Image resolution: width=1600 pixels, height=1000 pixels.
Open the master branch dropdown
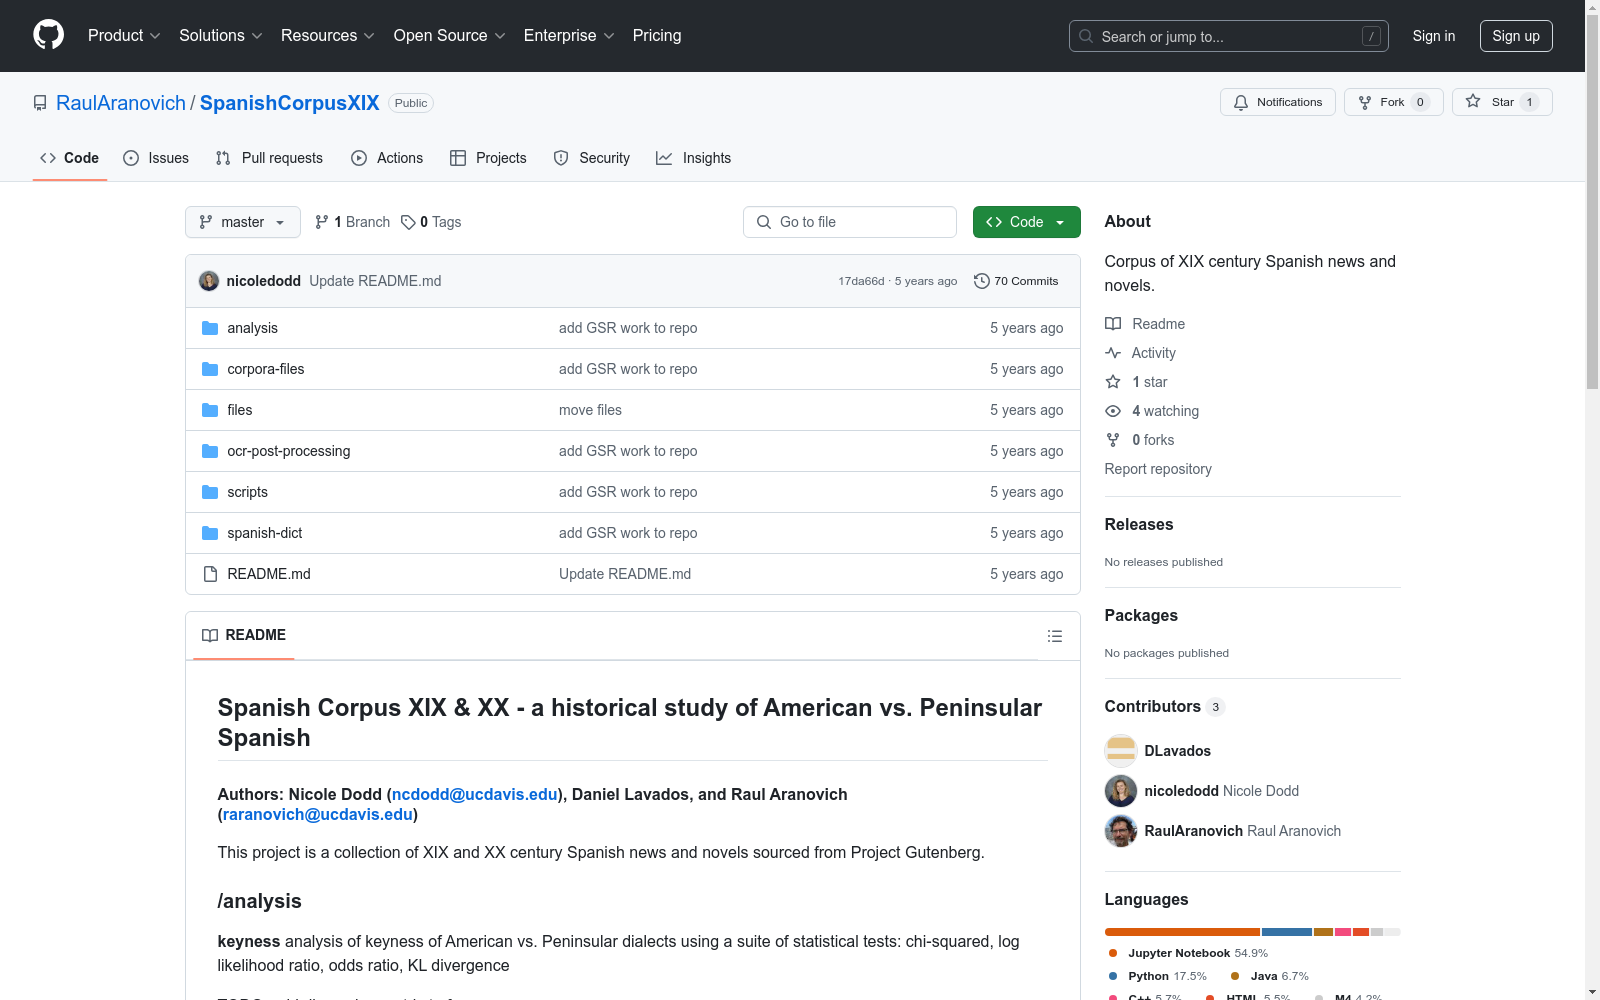[243, 222]
